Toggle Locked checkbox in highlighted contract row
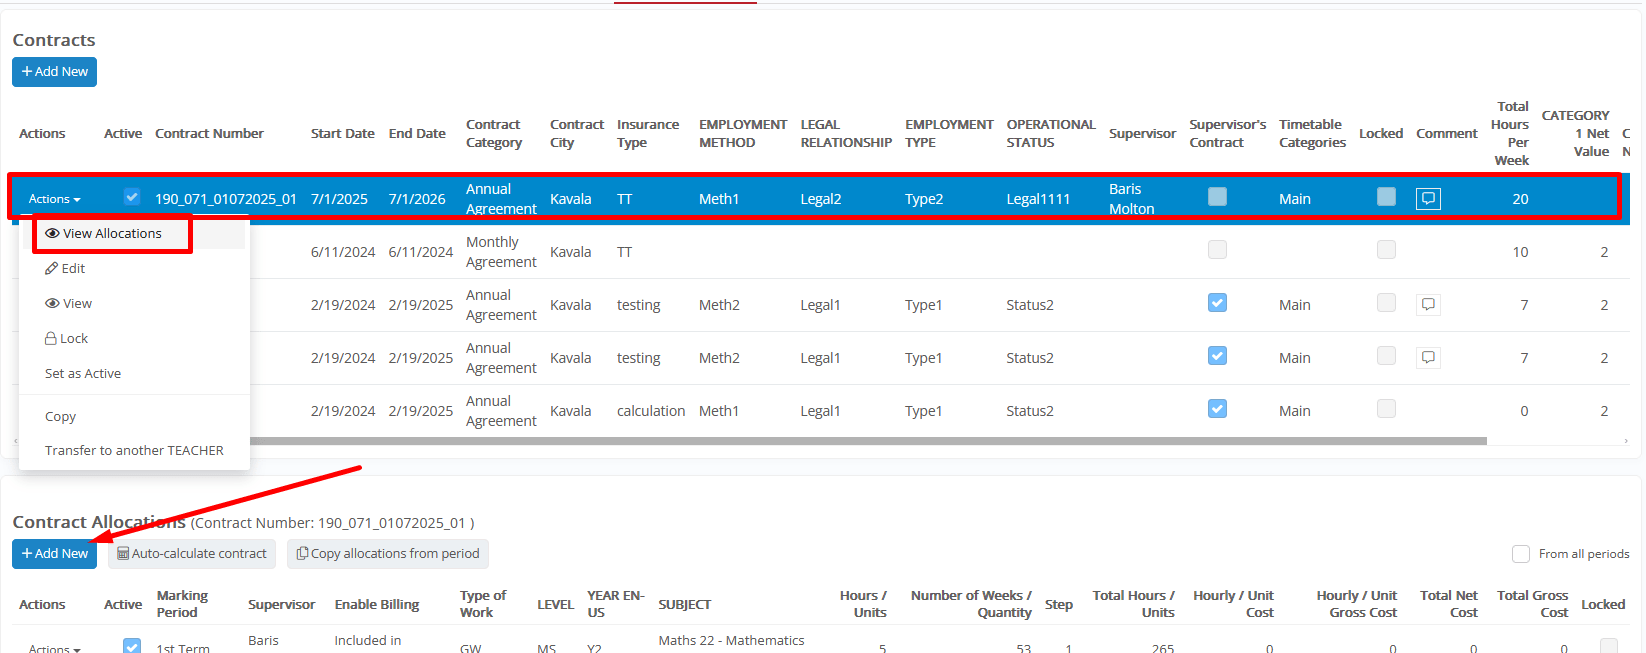 point(1386,197)
